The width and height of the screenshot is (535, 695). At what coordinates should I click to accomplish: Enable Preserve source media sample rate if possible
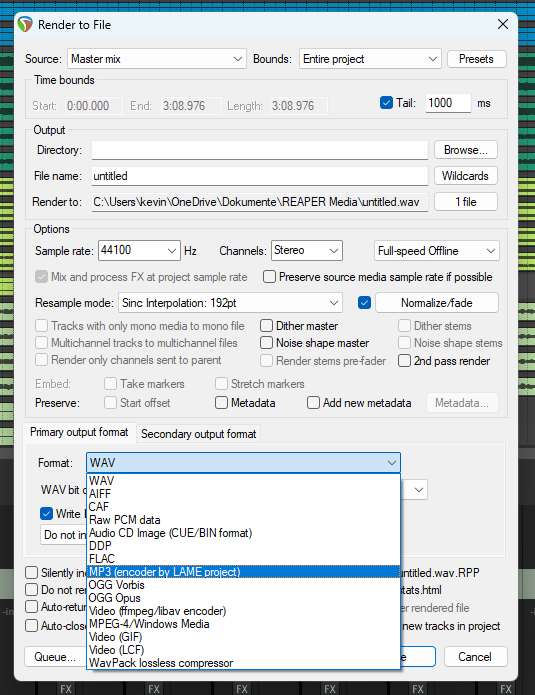[x=269, y=277]
